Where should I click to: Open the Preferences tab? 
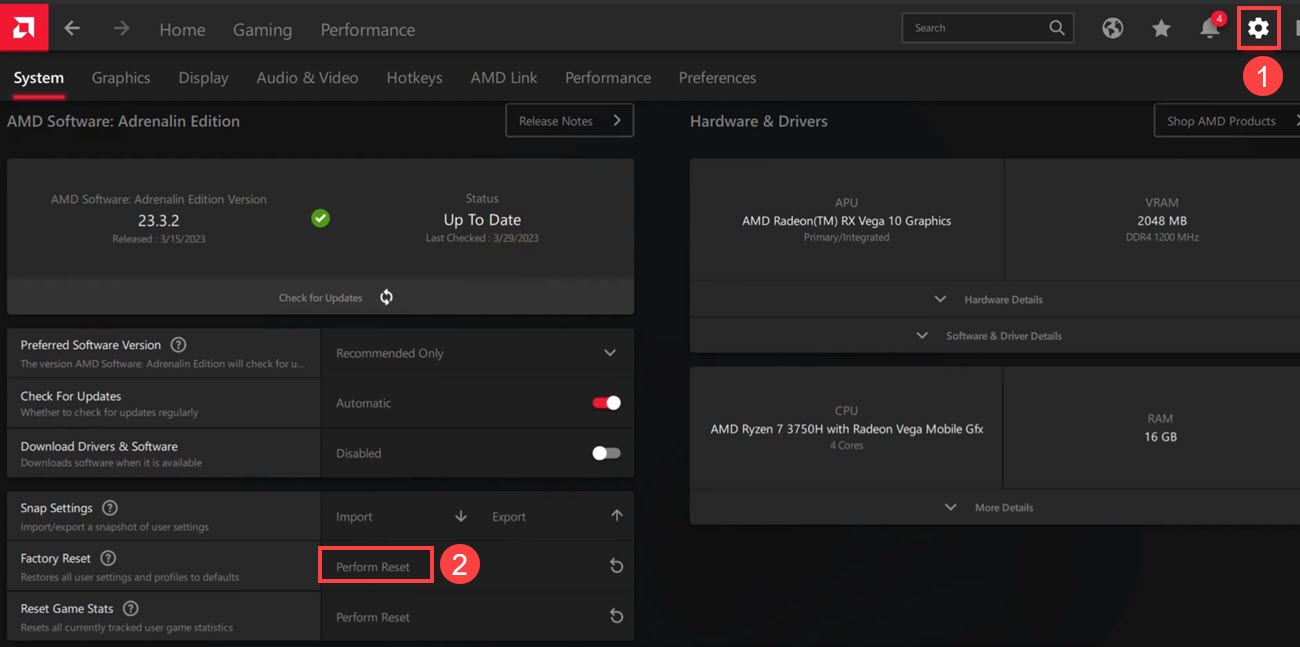click(x=717, y=78)
